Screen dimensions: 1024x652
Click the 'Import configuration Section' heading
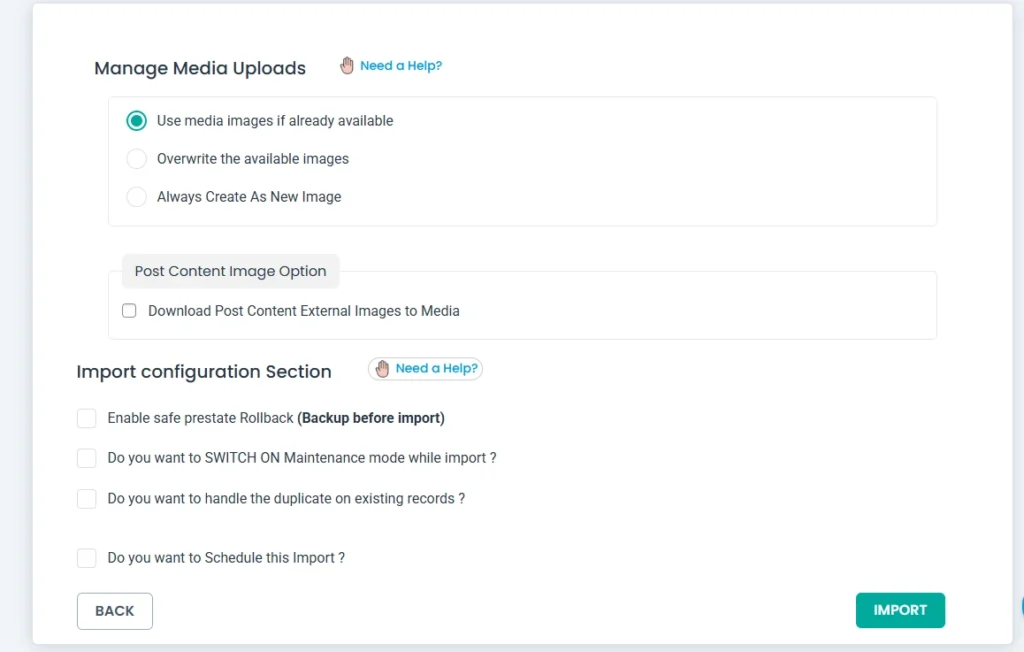204,372
